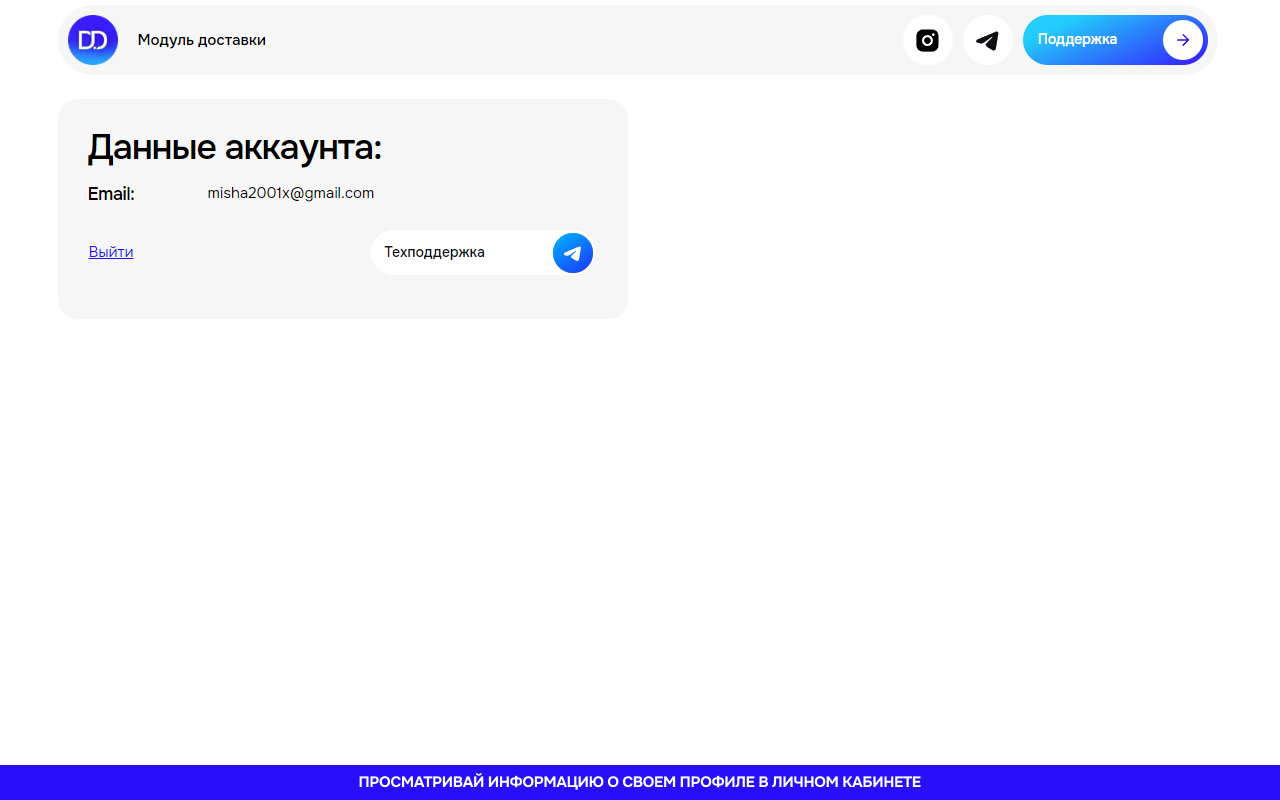Click the account data card panel
1280x800 pixels.
pos(343,208)
